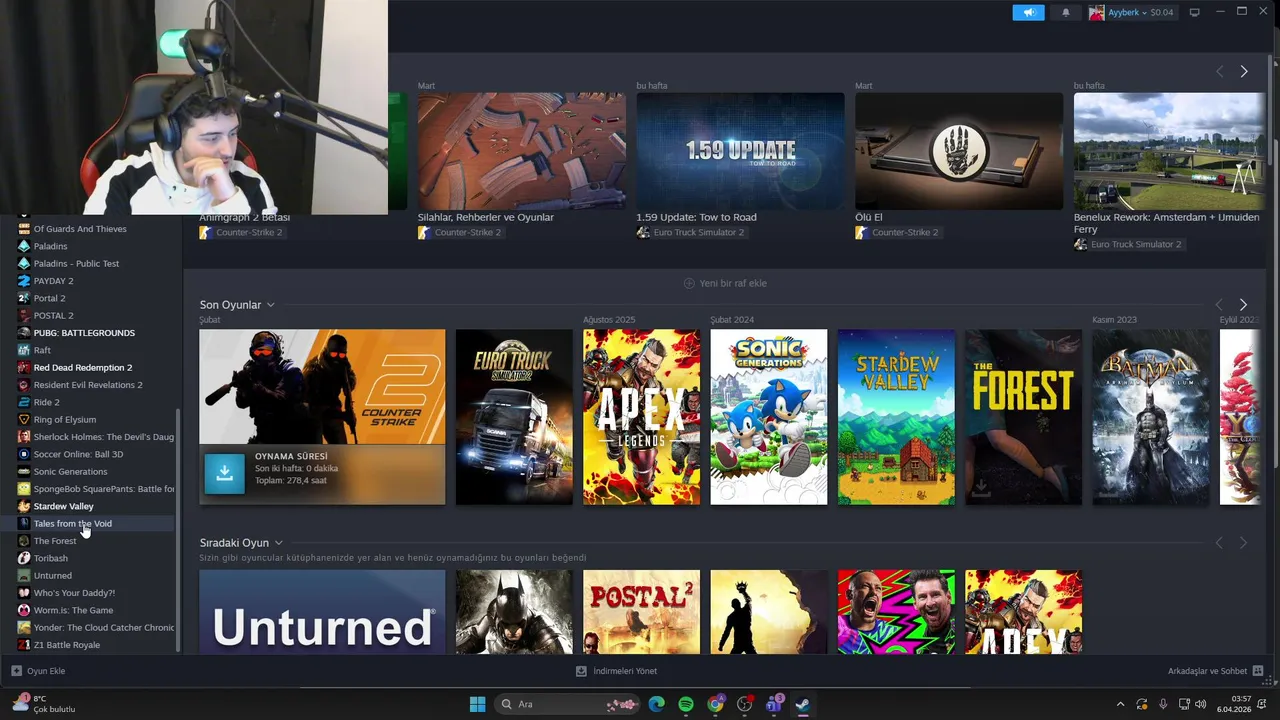Open the Steam announcements megaphone button
Screen dimensions: 1280x720
tap(1028, 12)
